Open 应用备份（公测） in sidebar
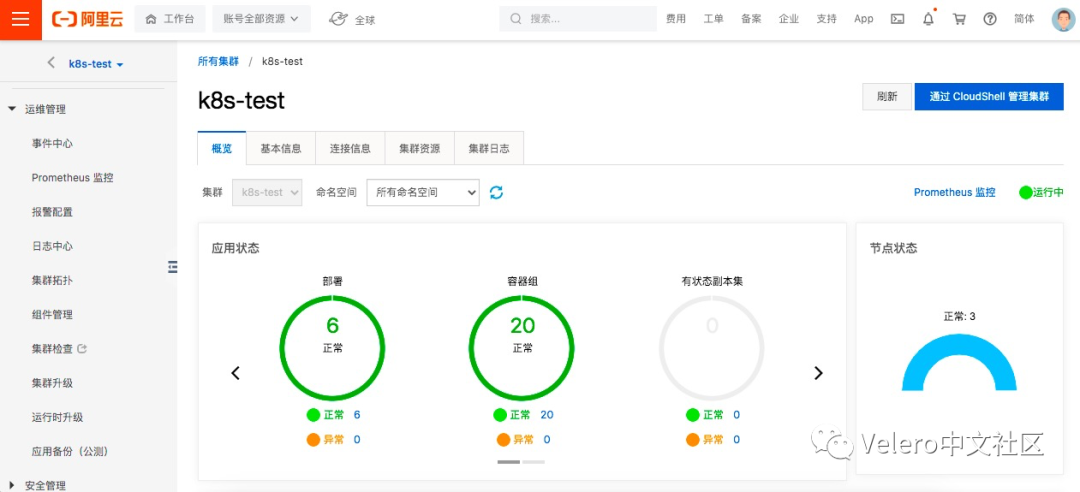 pos(70,451)
